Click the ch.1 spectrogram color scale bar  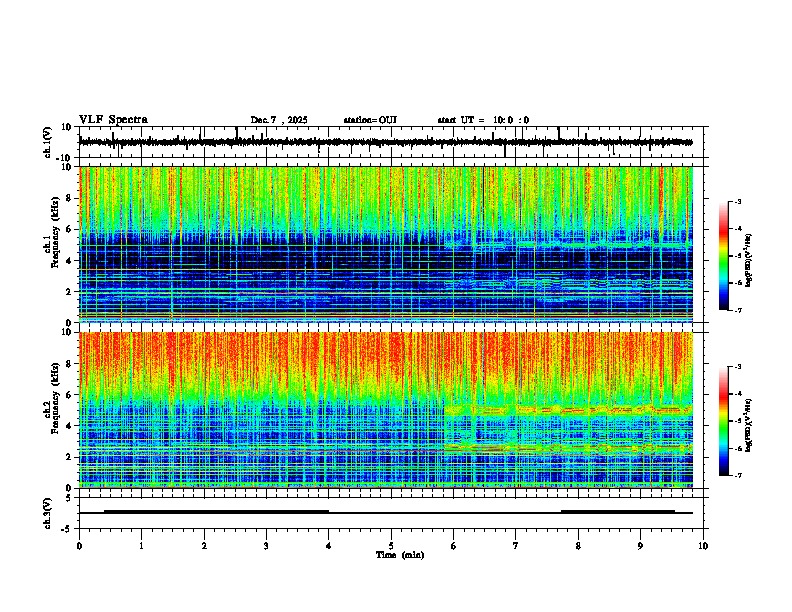tap(723, 256)
